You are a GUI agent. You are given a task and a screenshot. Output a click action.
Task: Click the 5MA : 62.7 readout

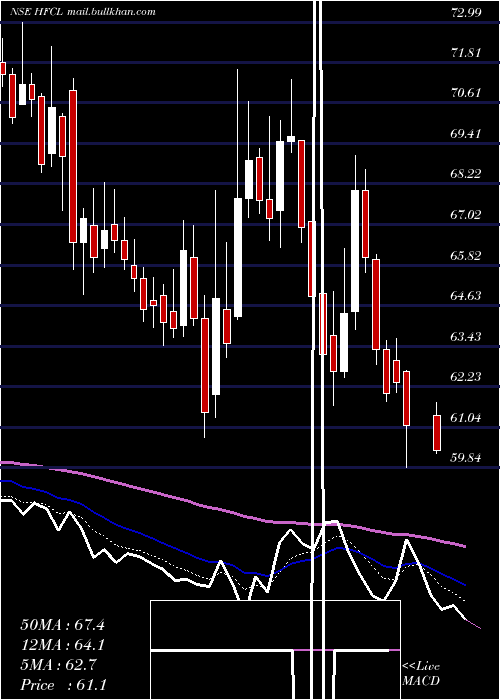pos(58,665)
